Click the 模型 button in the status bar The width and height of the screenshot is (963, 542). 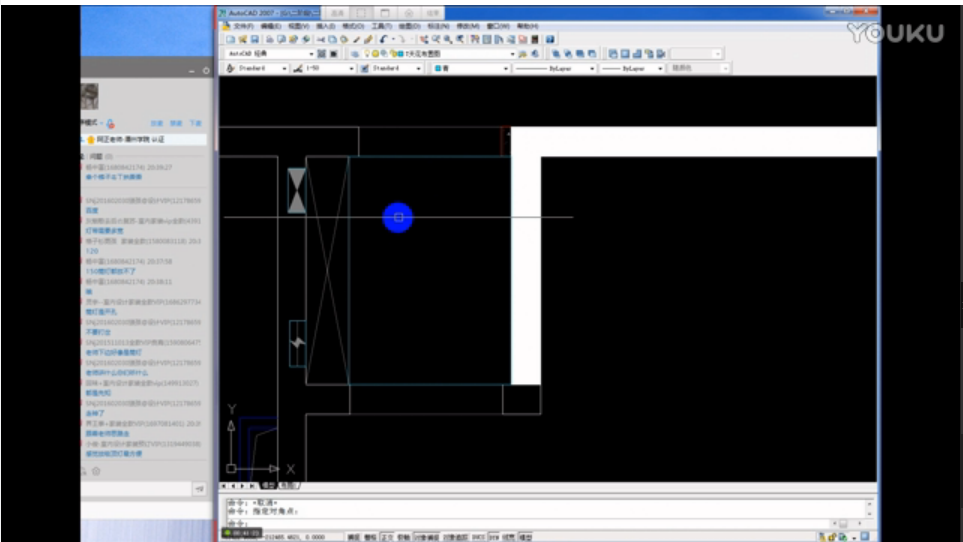click(526, 537)
